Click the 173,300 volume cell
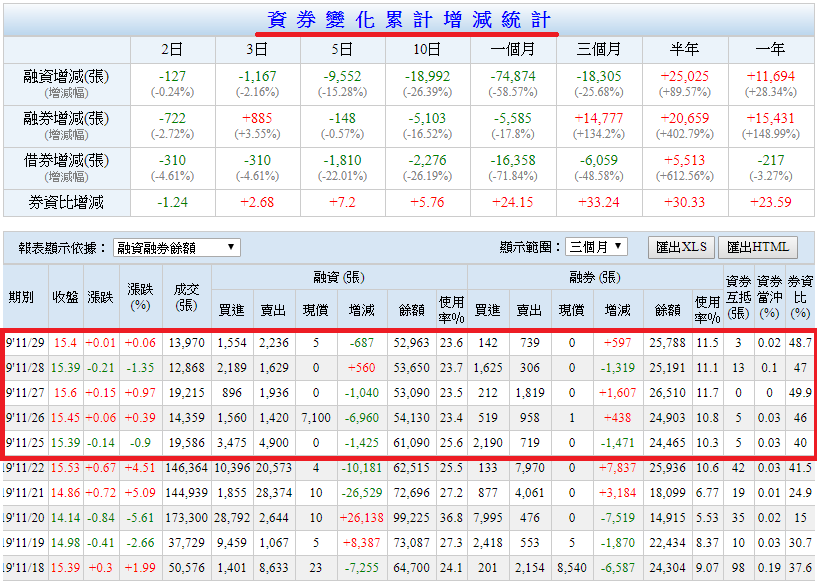 coord(187,518)
